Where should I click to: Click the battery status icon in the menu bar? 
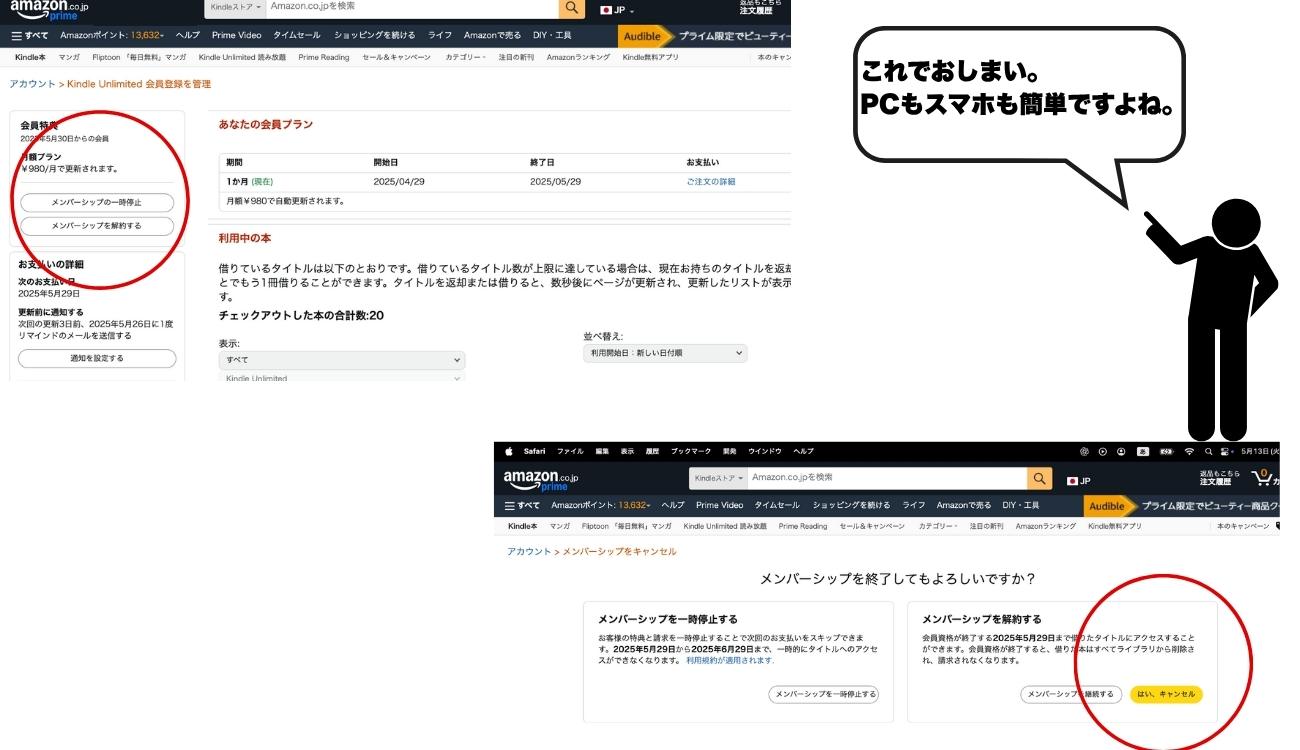tap(1165, 451)
